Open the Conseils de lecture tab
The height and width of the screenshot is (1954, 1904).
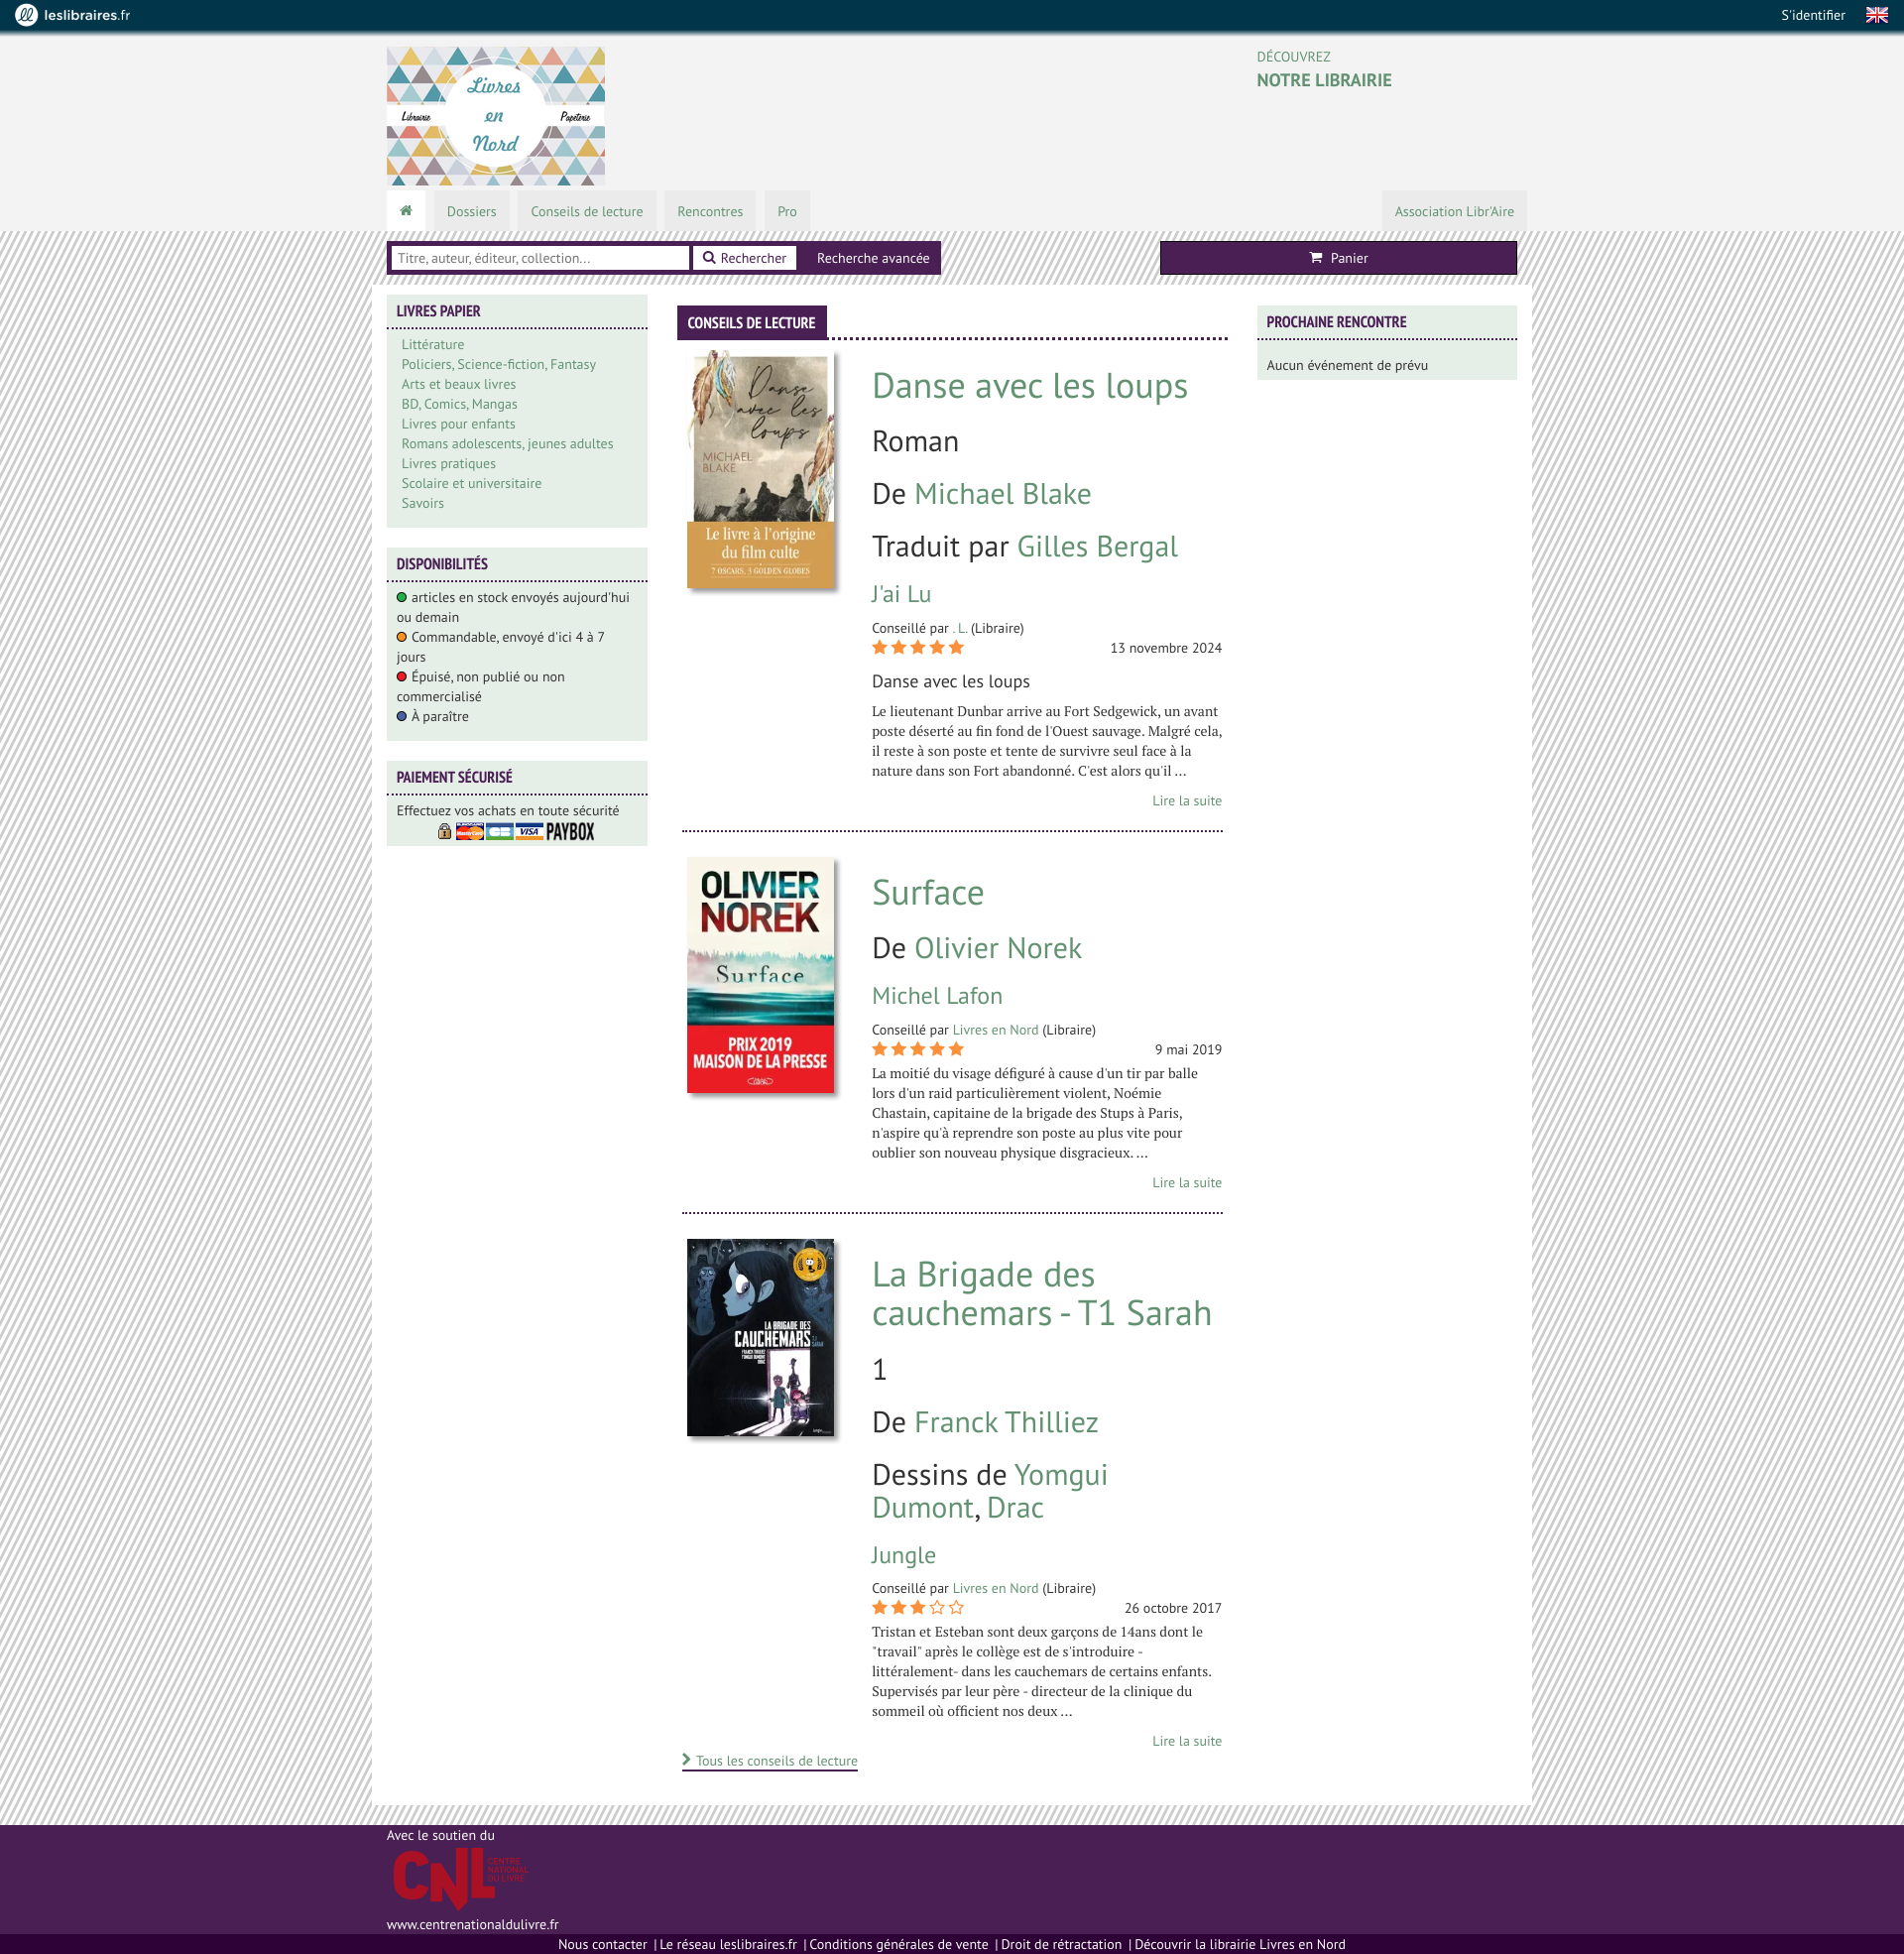[587, 211]
